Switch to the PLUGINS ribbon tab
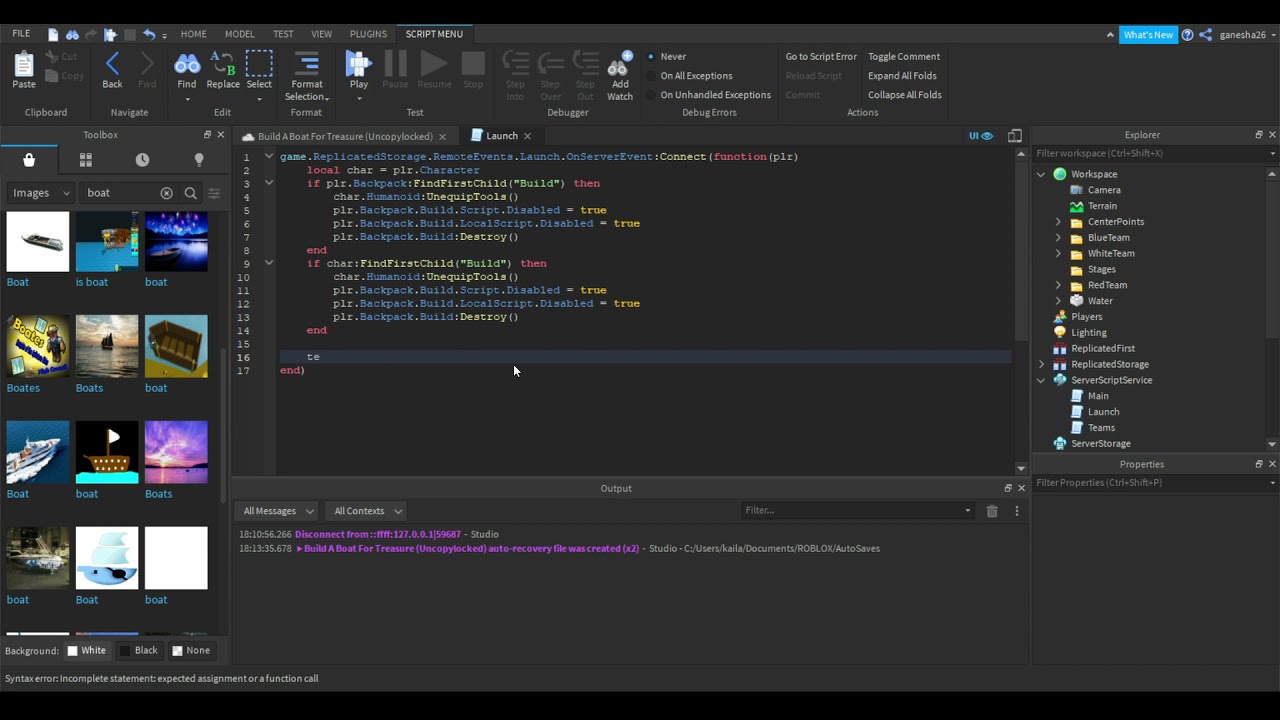 coord(368,34)
